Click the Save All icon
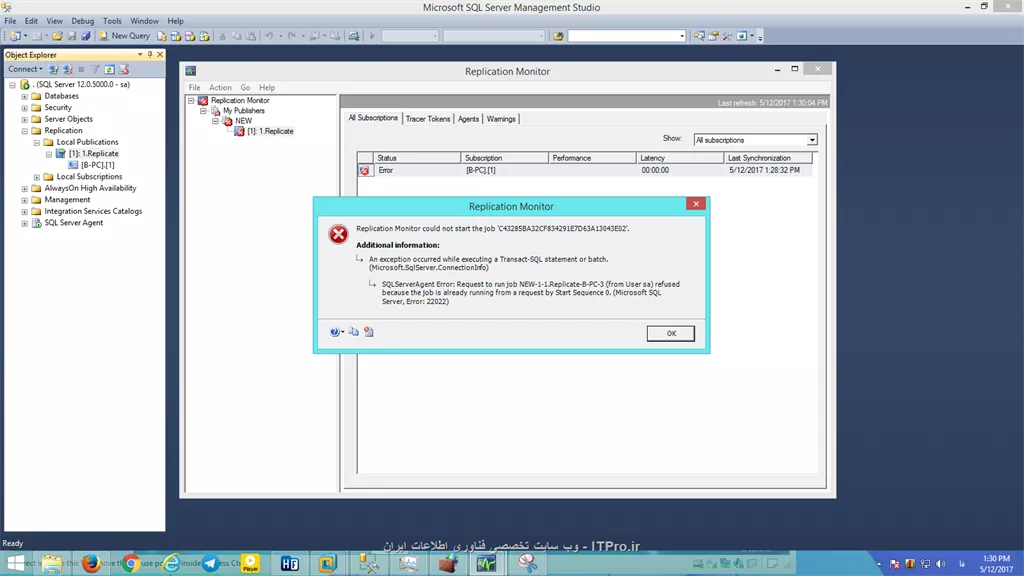 (86, 36)
